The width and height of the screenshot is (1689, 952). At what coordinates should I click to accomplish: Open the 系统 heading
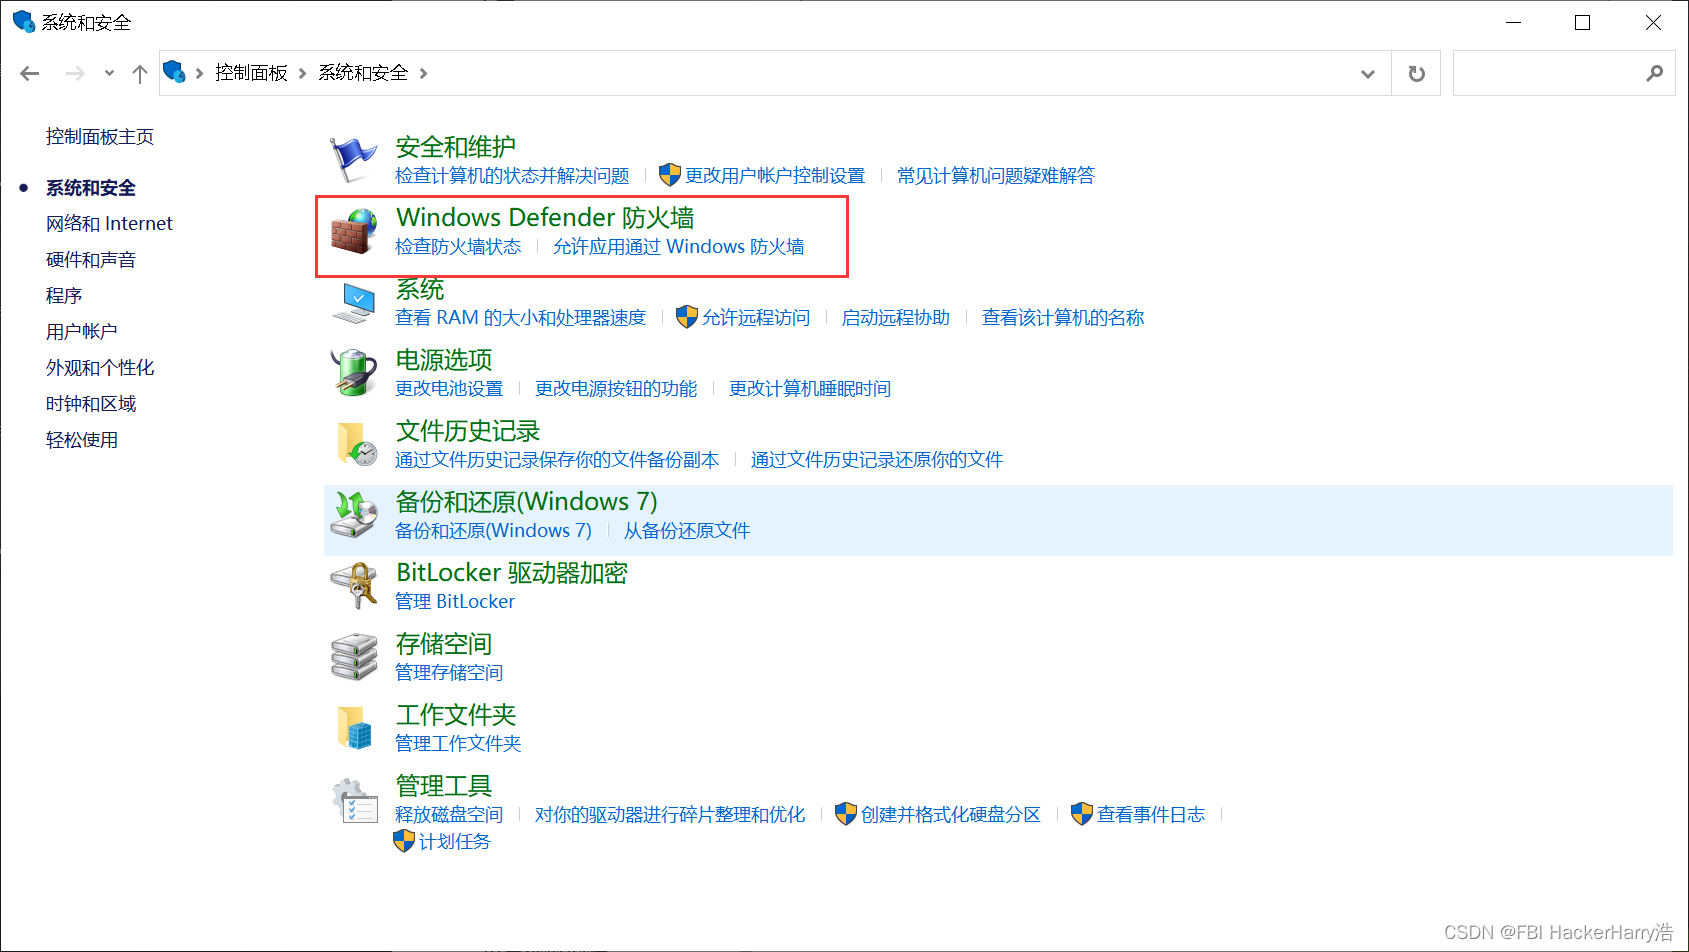tap(420, 289)
